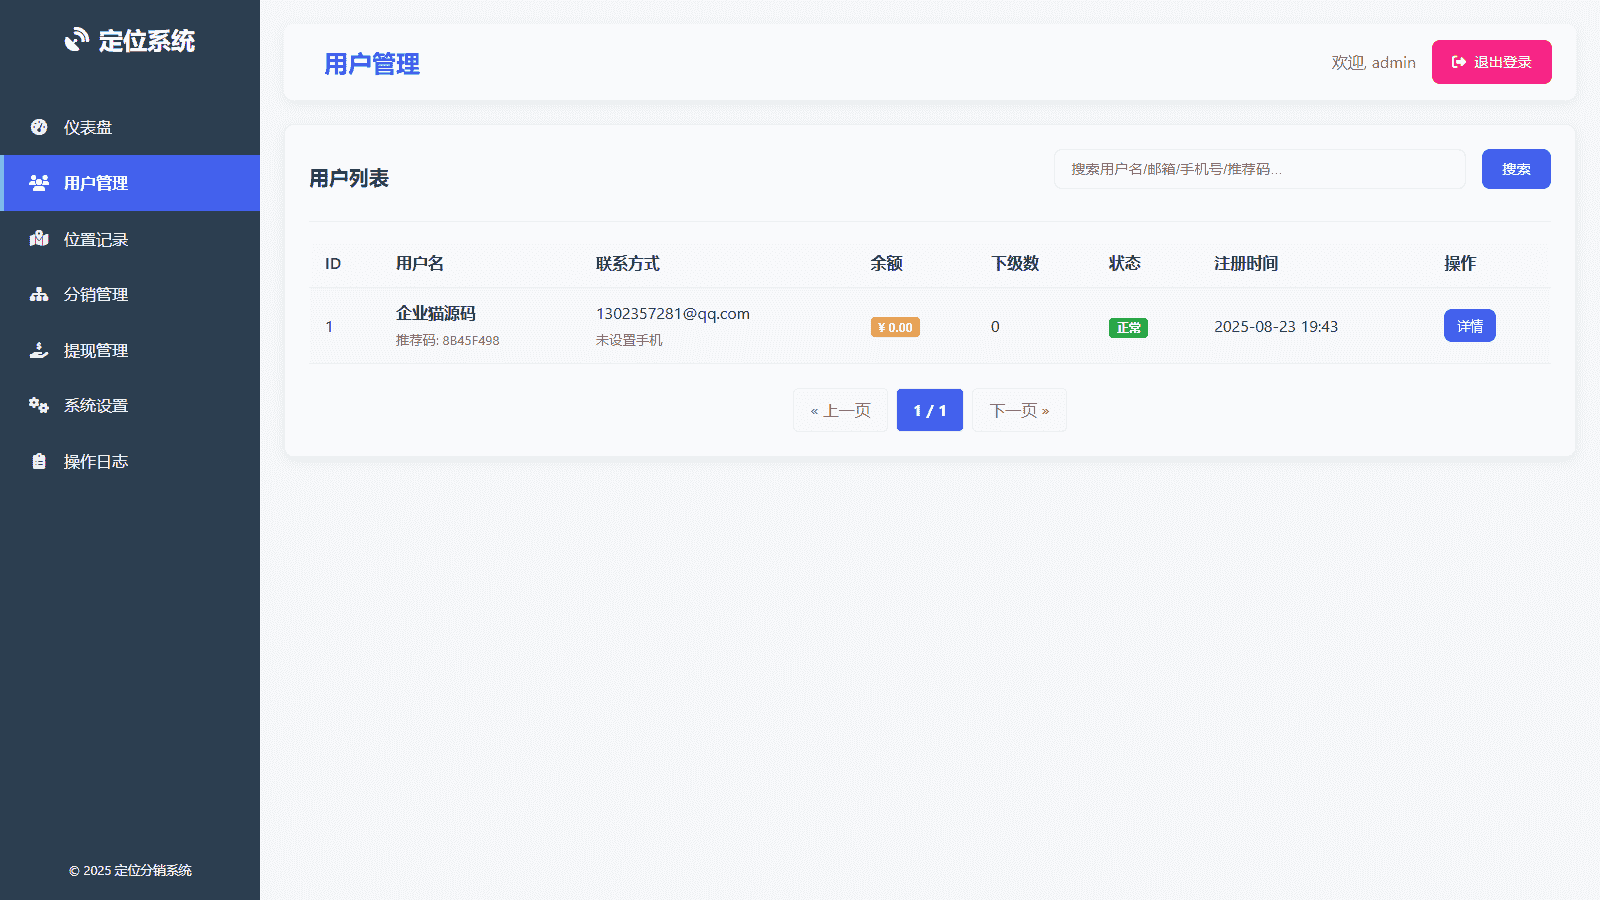
Task: Go to previous page with 上一页
Action: point(840,410)
